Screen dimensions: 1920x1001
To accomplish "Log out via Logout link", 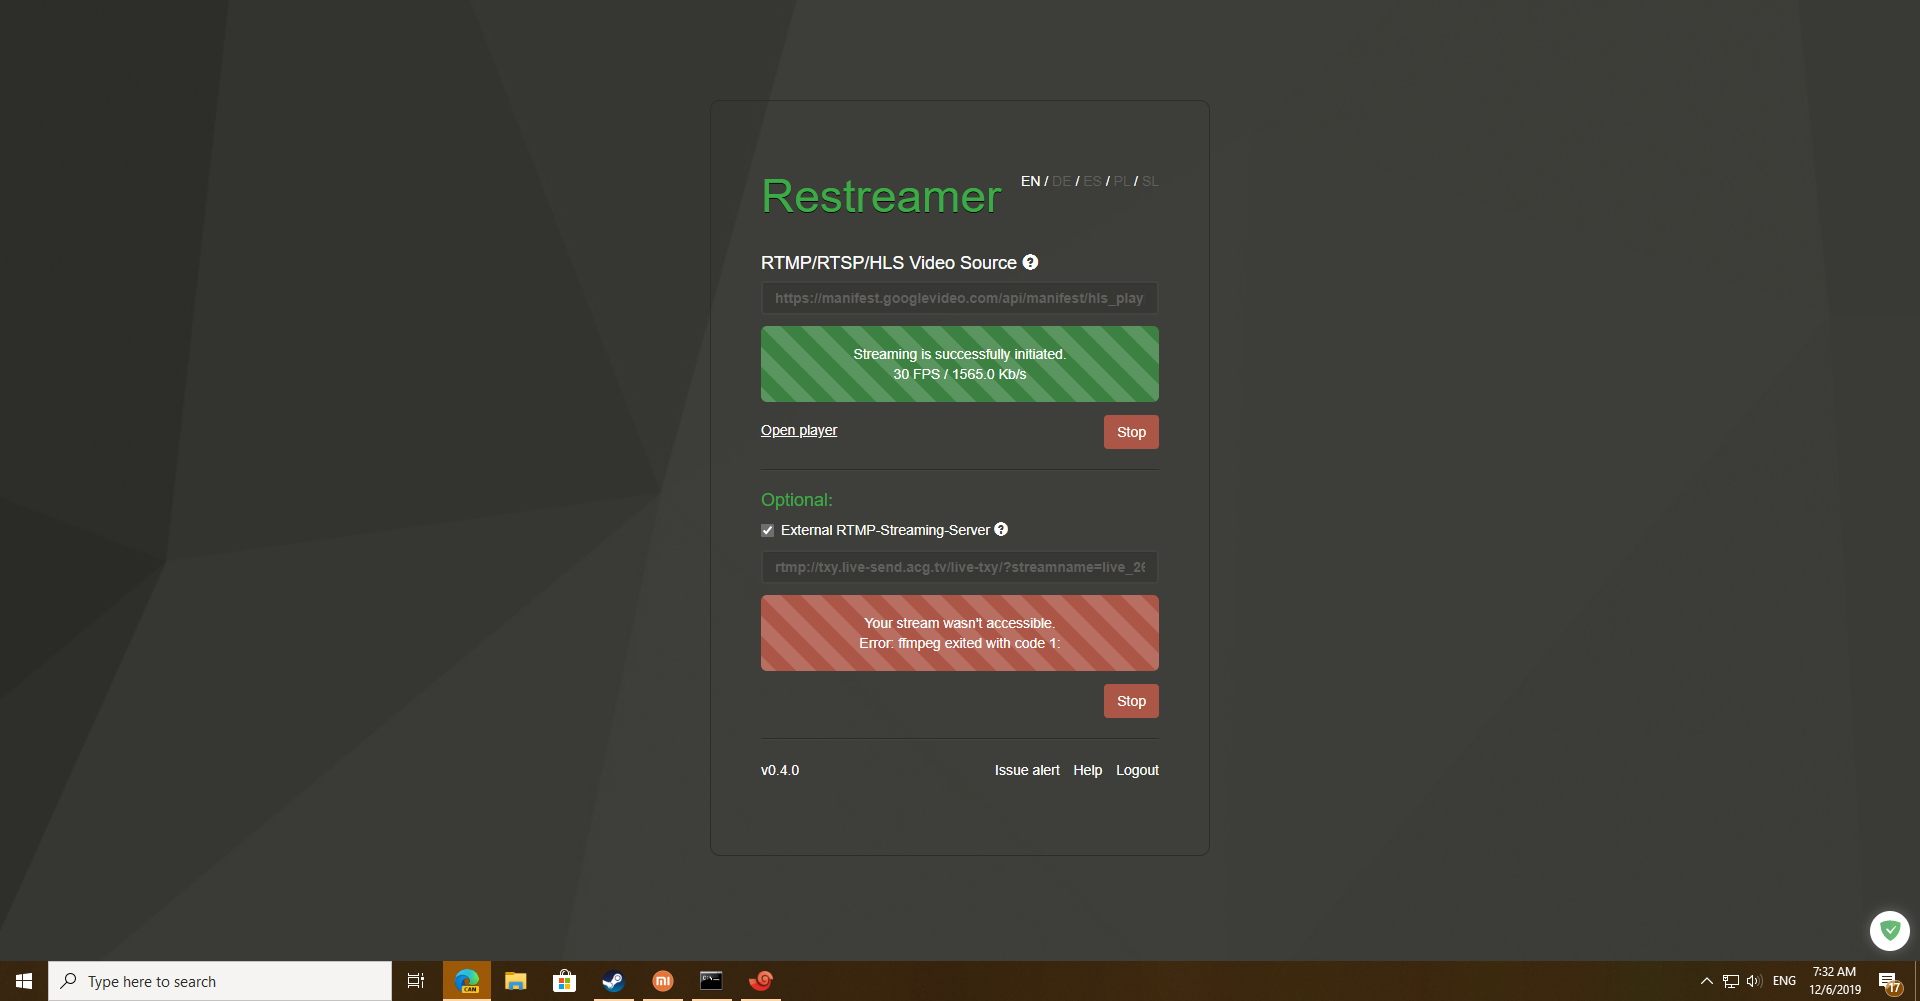I will (1137, 770).
